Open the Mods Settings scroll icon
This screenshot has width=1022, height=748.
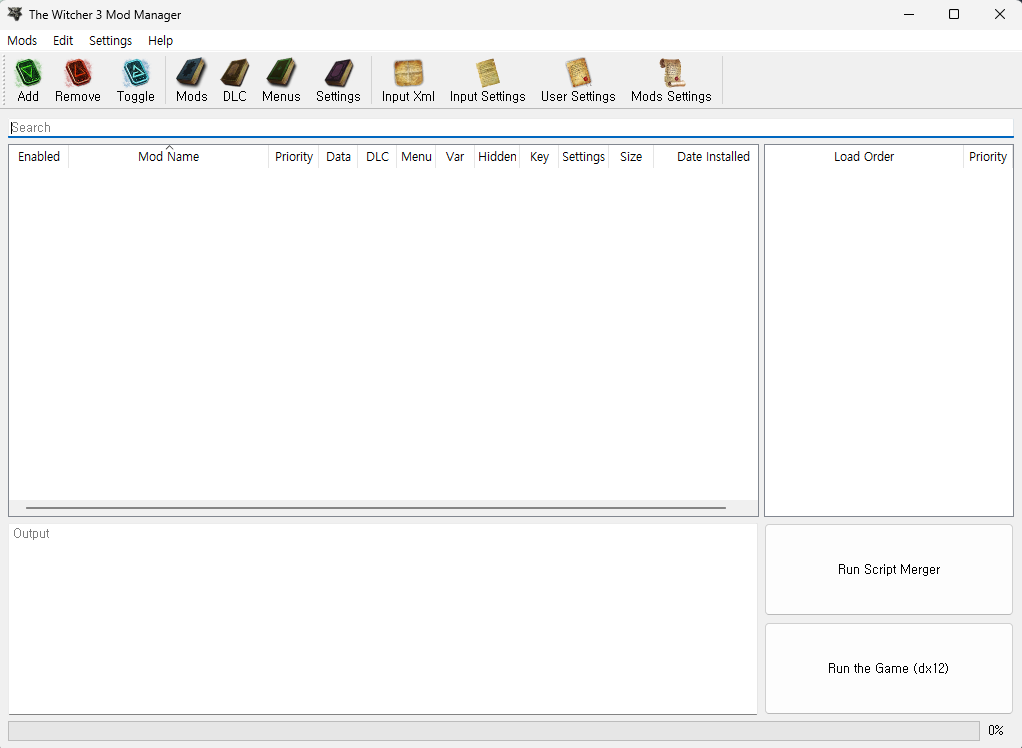(671, 73)
